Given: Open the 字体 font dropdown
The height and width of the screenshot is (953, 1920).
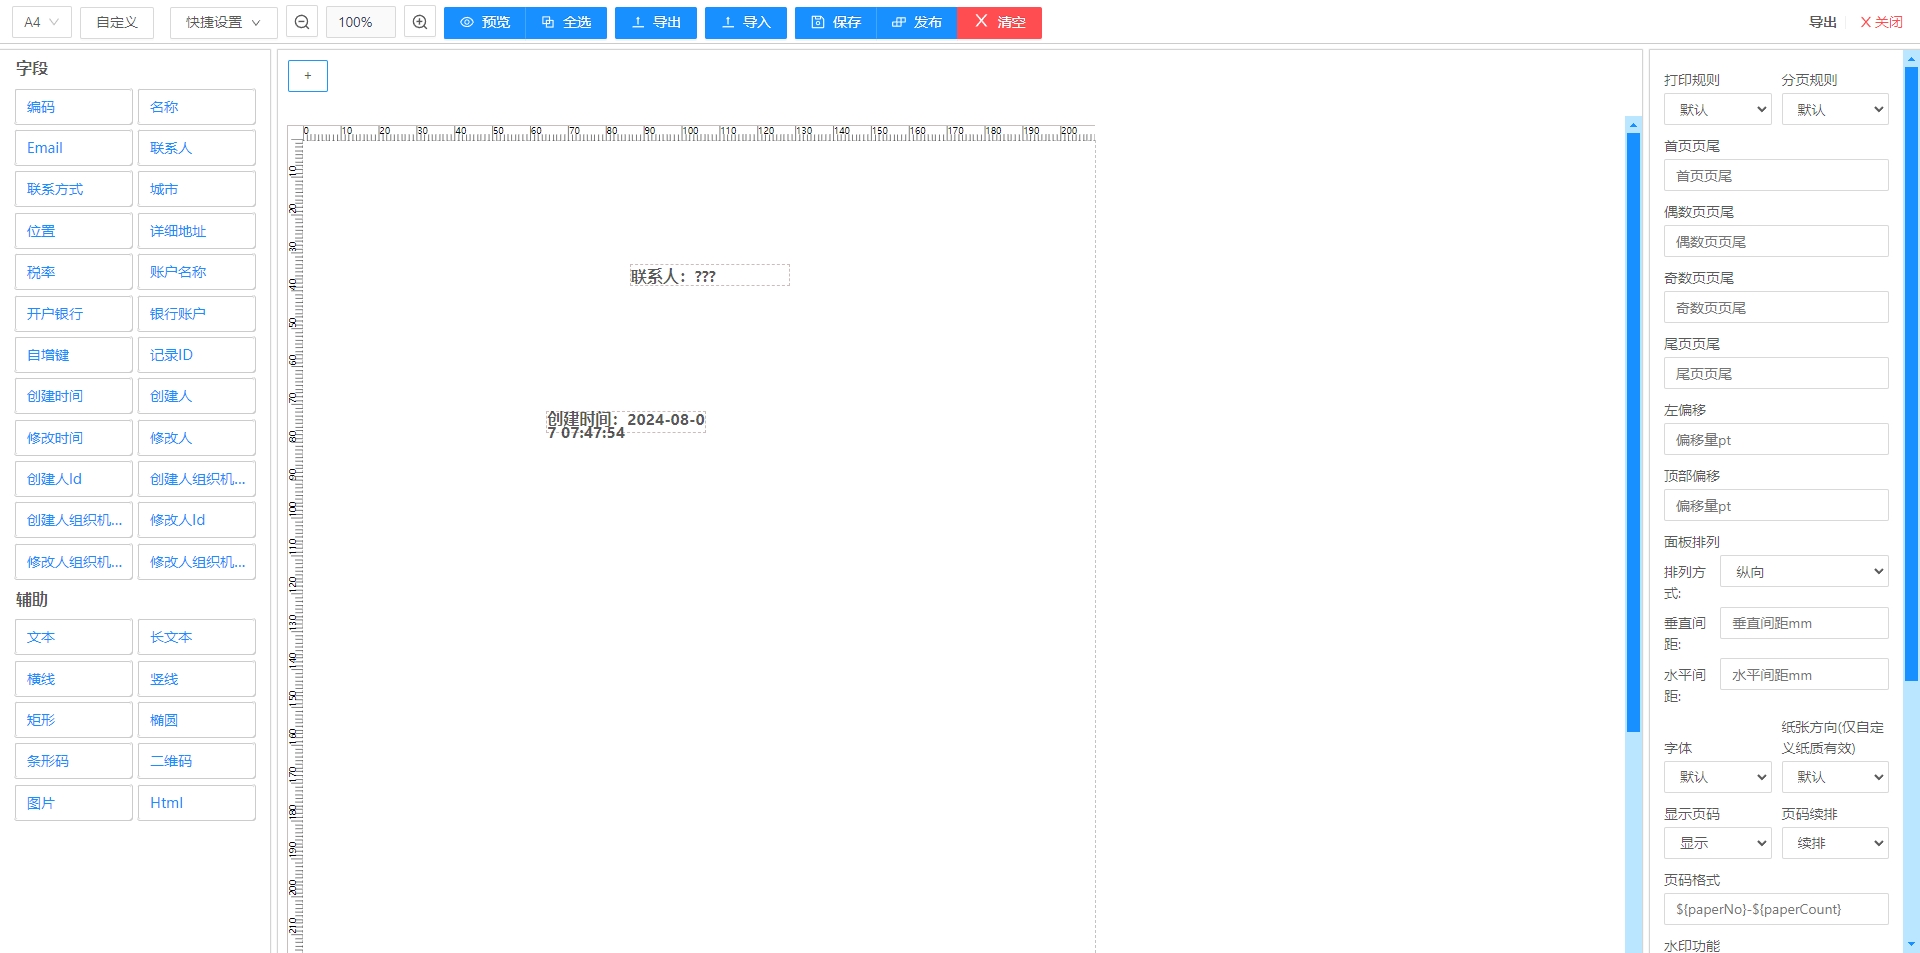Looking at the screenshot, I should coord(1717,776).
